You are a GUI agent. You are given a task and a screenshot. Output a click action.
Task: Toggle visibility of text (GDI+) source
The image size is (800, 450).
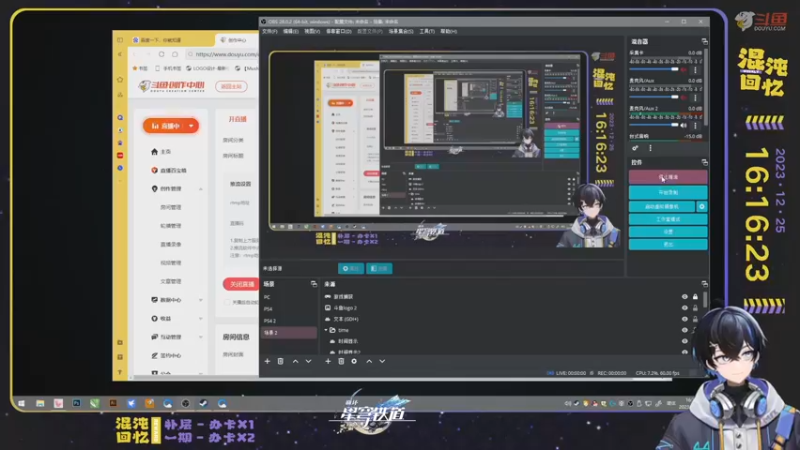[x=685, y=319]
